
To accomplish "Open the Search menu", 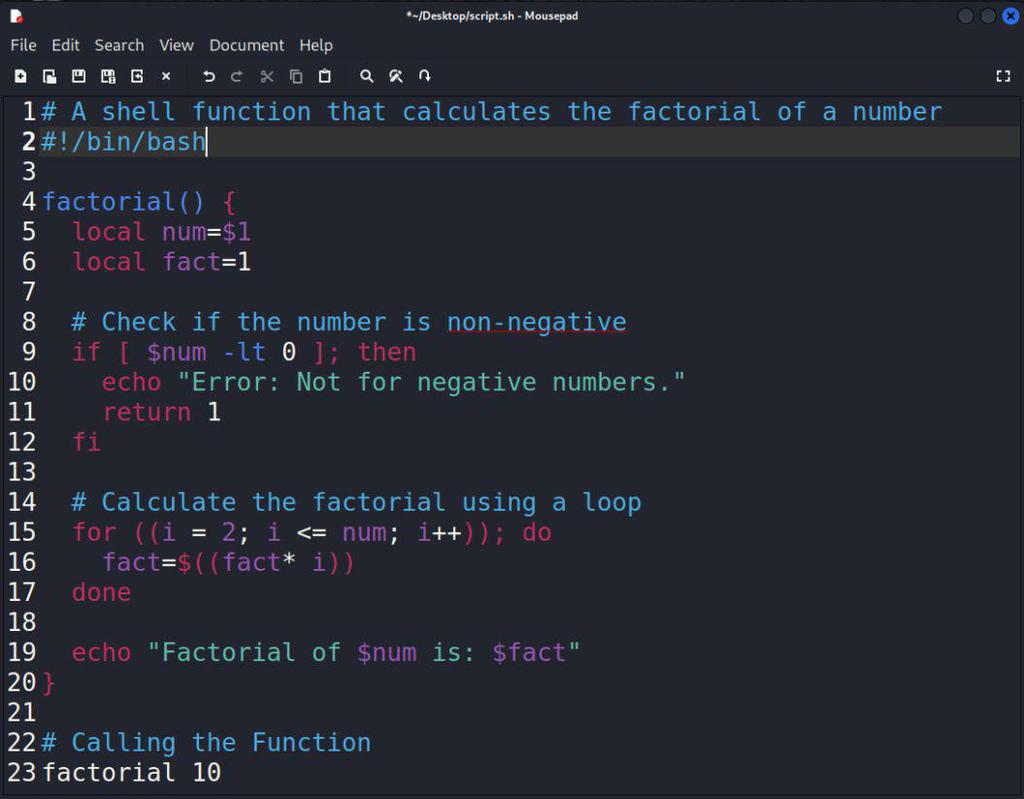I will 119,45.
